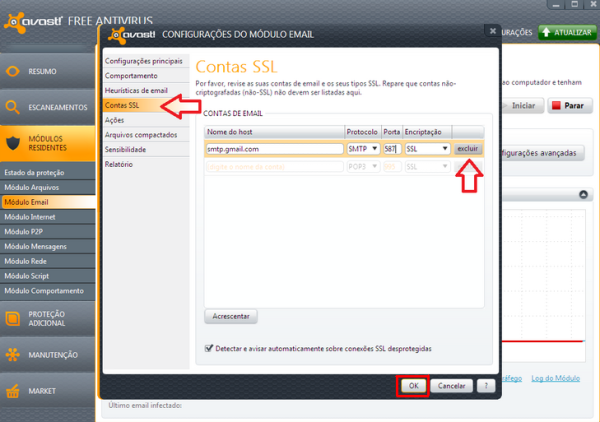The image size is (600, 422).
Task: Open Proteção Adicional square icon
Action: click(x=13, y=319)
